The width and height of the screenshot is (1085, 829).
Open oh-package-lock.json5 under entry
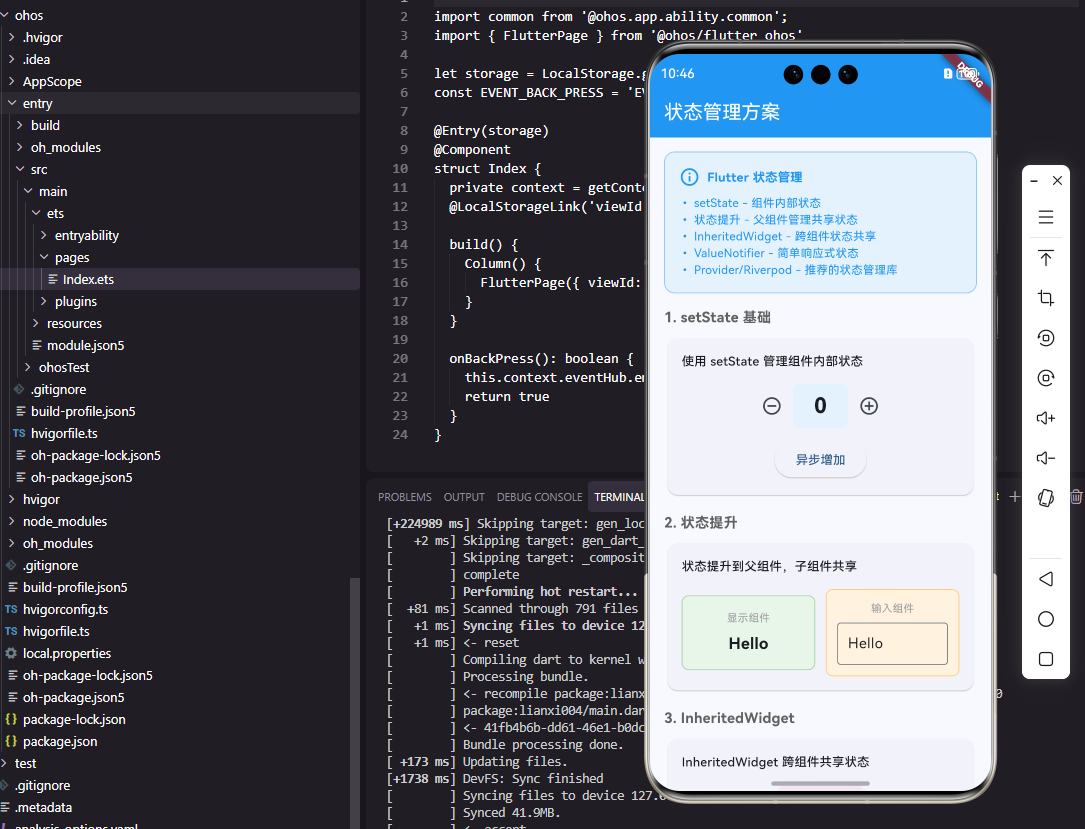[x=95, y=455]
